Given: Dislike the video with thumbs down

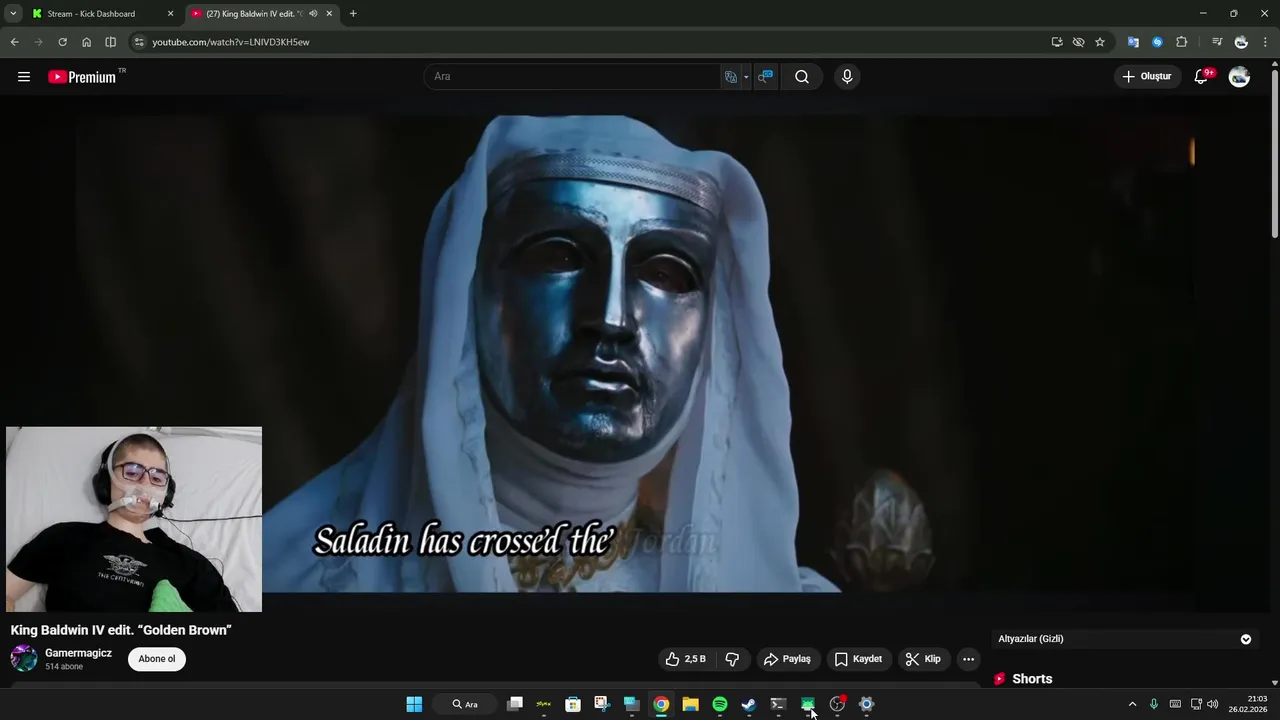Looking at the screenshot, I should (732, 659).
